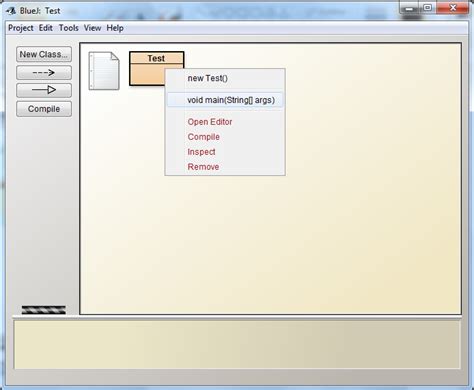Click the dashed uses-dependency arrow button
Viewport: 474px width, 390px height.
click(44, 72)
